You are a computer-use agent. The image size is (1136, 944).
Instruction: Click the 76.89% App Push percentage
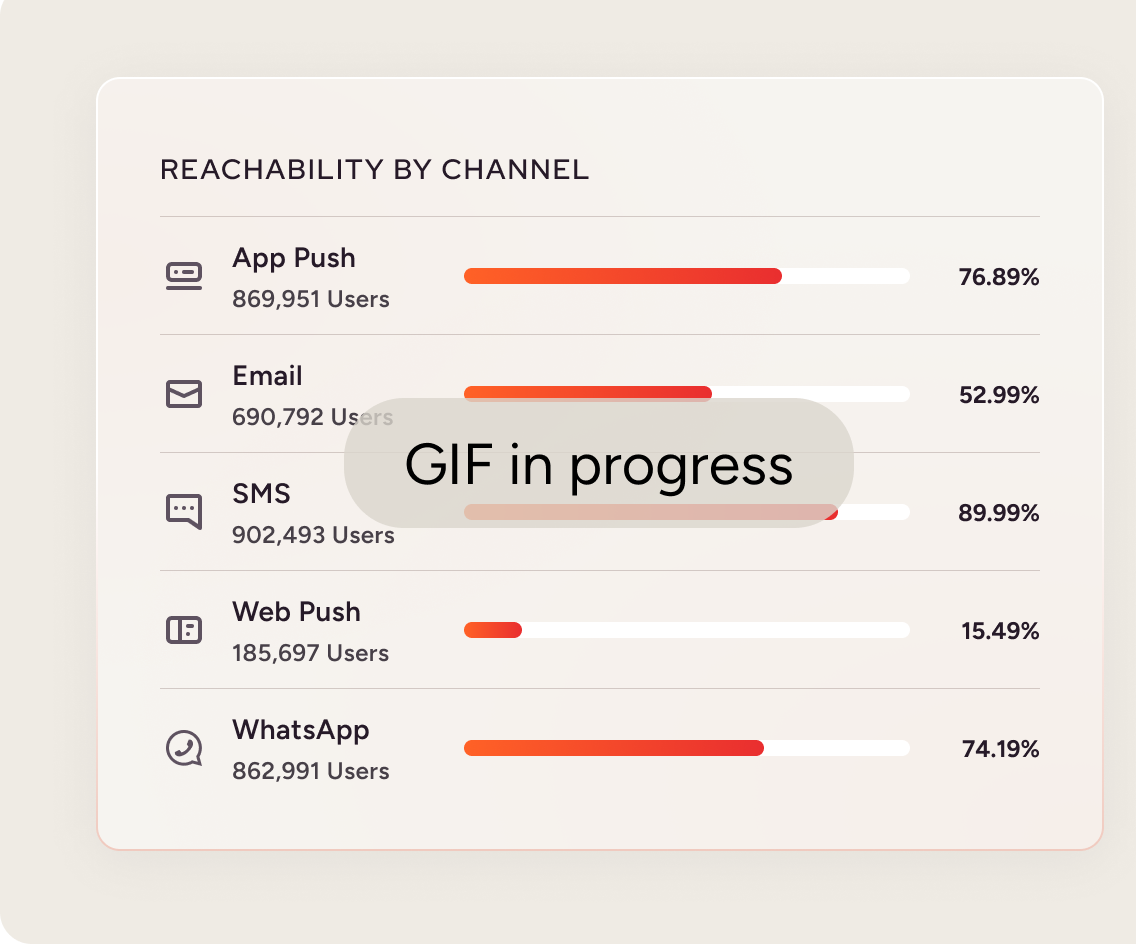(998, 277)
